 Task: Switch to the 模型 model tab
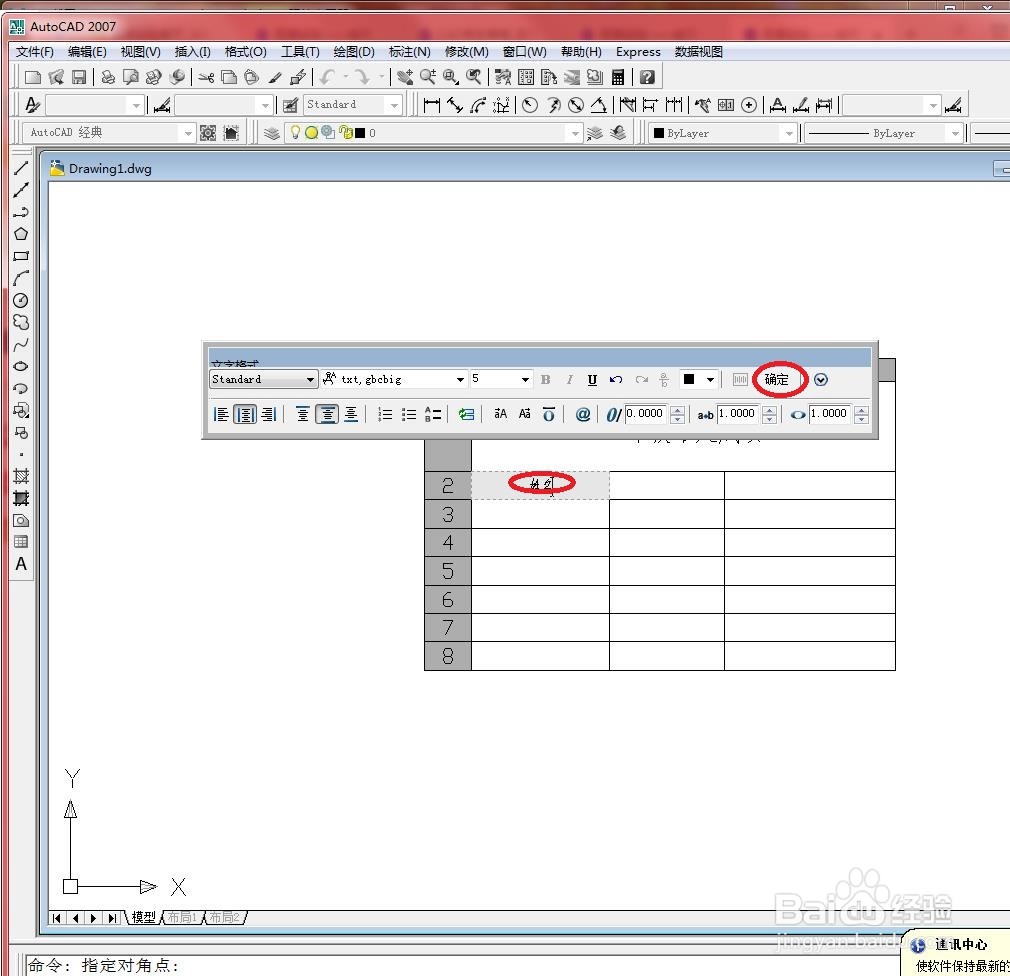144,917
